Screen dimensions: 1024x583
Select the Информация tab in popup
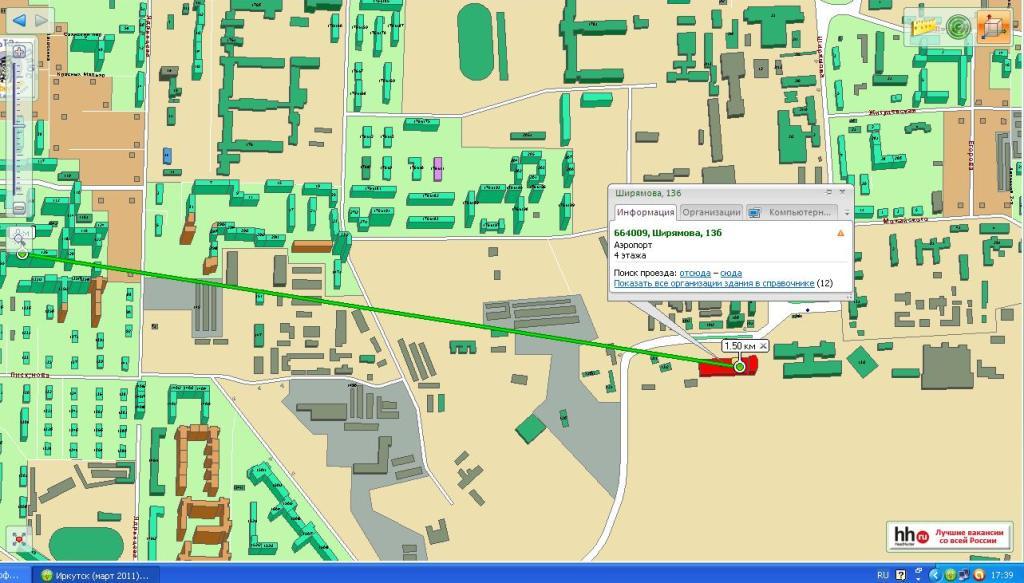click(x=644, y=212)
